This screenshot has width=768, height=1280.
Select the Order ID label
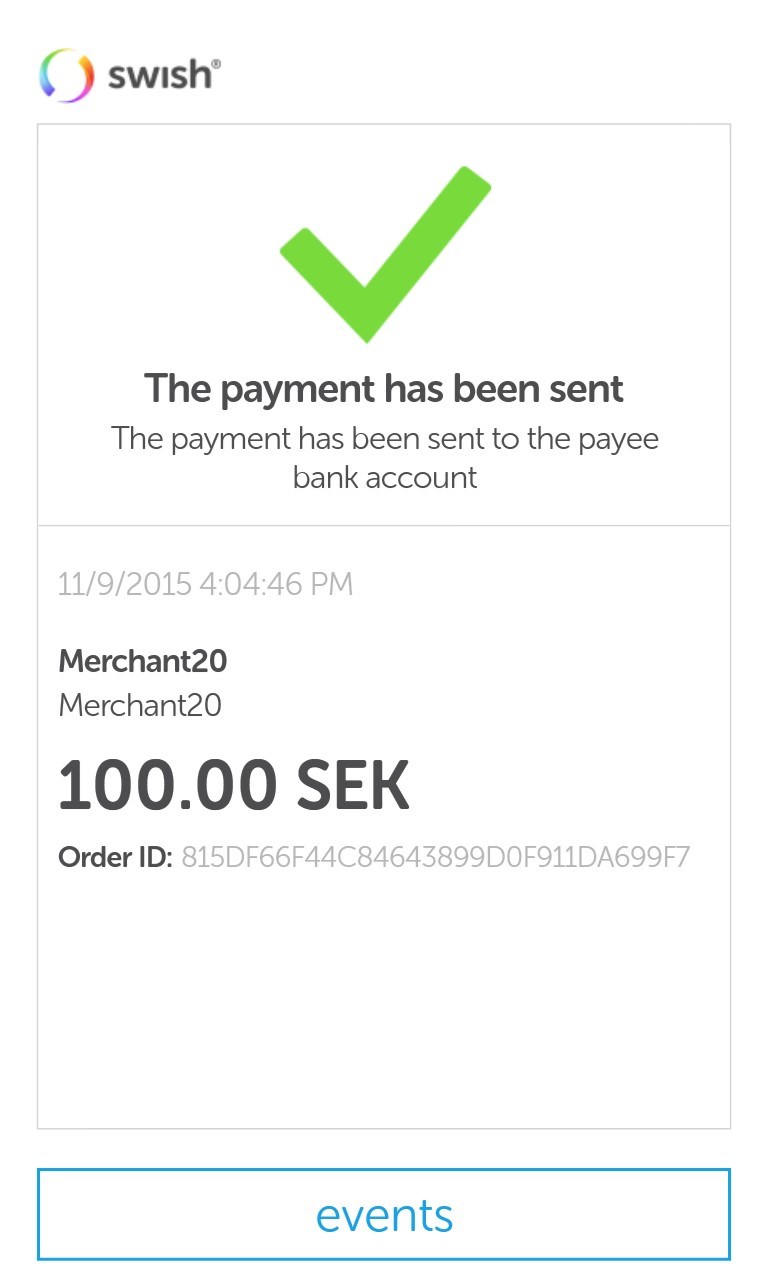point(113,856)
